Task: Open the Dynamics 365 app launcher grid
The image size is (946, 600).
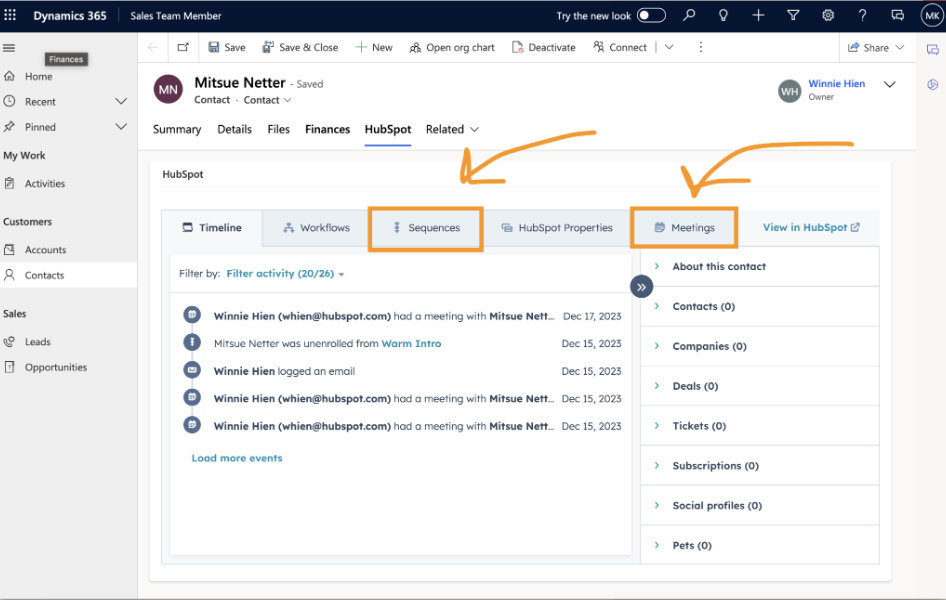Action: point(10,15)
